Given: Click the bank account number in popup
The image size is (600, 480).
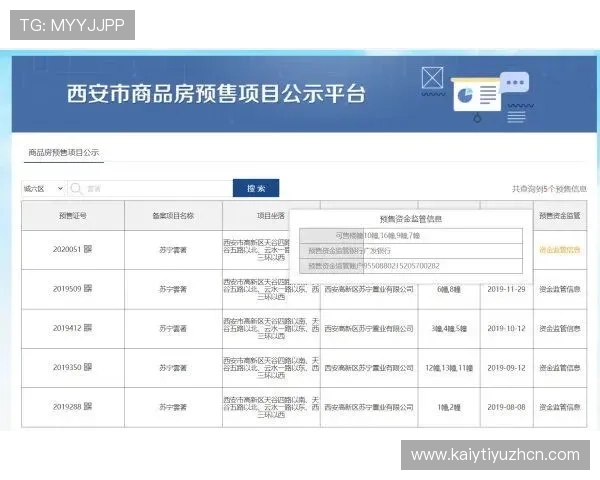Looking at the screenshot, I should click(x=401, y=266).
